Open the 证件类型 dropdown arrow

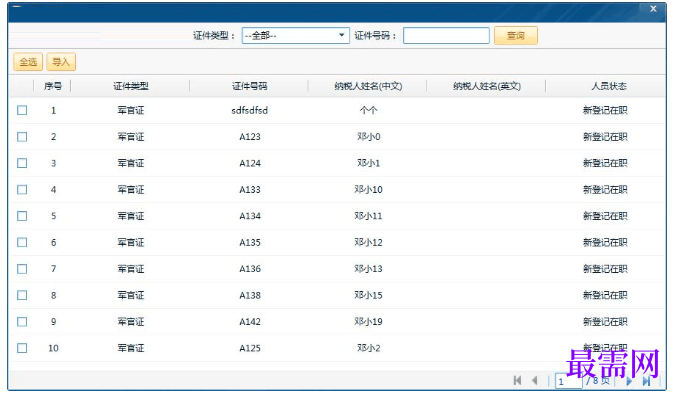coord(342,35)
